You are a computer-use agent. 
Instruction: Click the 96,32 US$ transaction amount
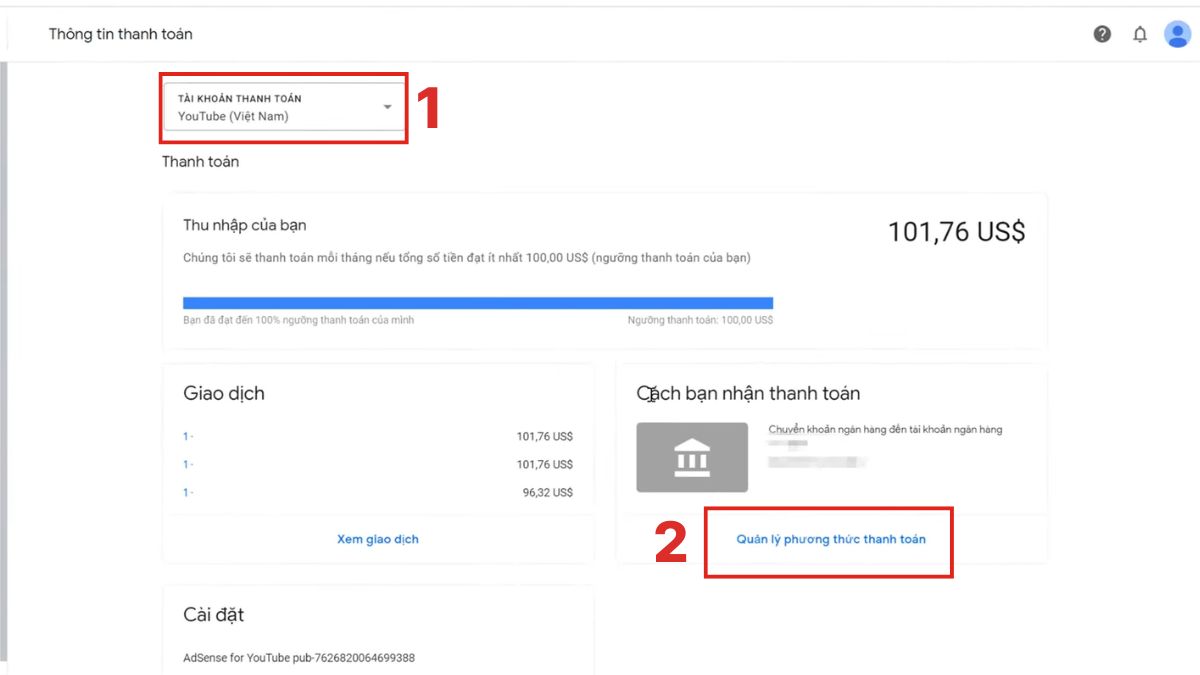tap(548, 492)
